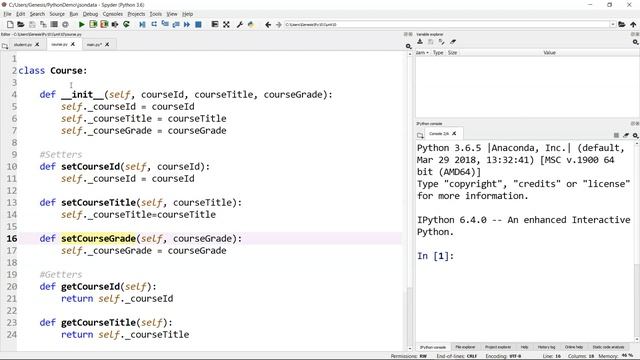The image size is (640, 360).
Task: Open the Consoles menu
Action: coord(113,14)
